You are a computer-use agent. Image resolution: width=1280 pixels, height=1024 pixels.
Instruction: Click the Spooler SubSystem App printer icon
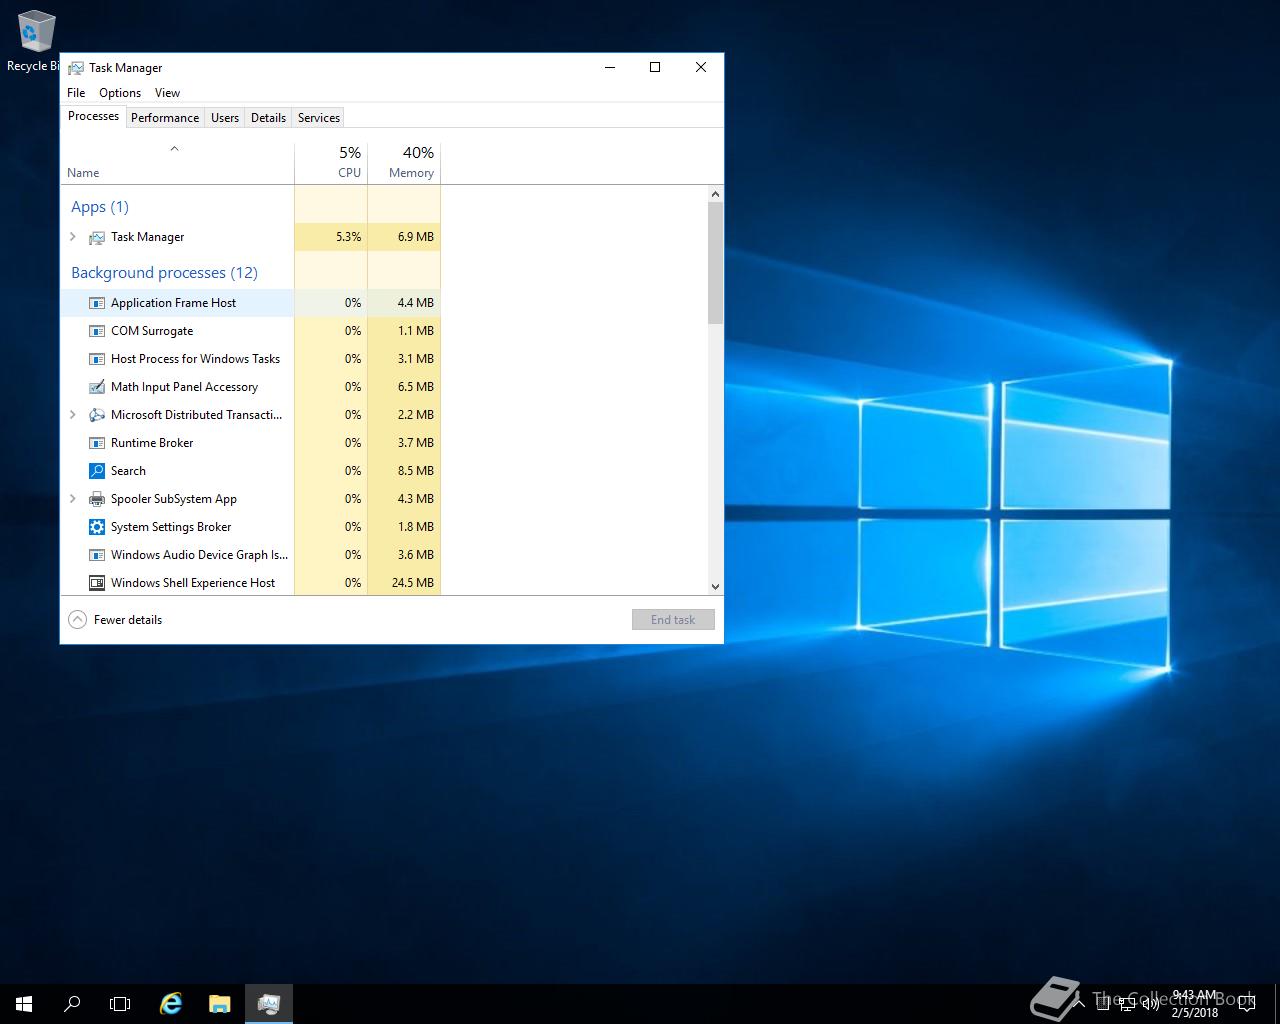coord(97,499)
